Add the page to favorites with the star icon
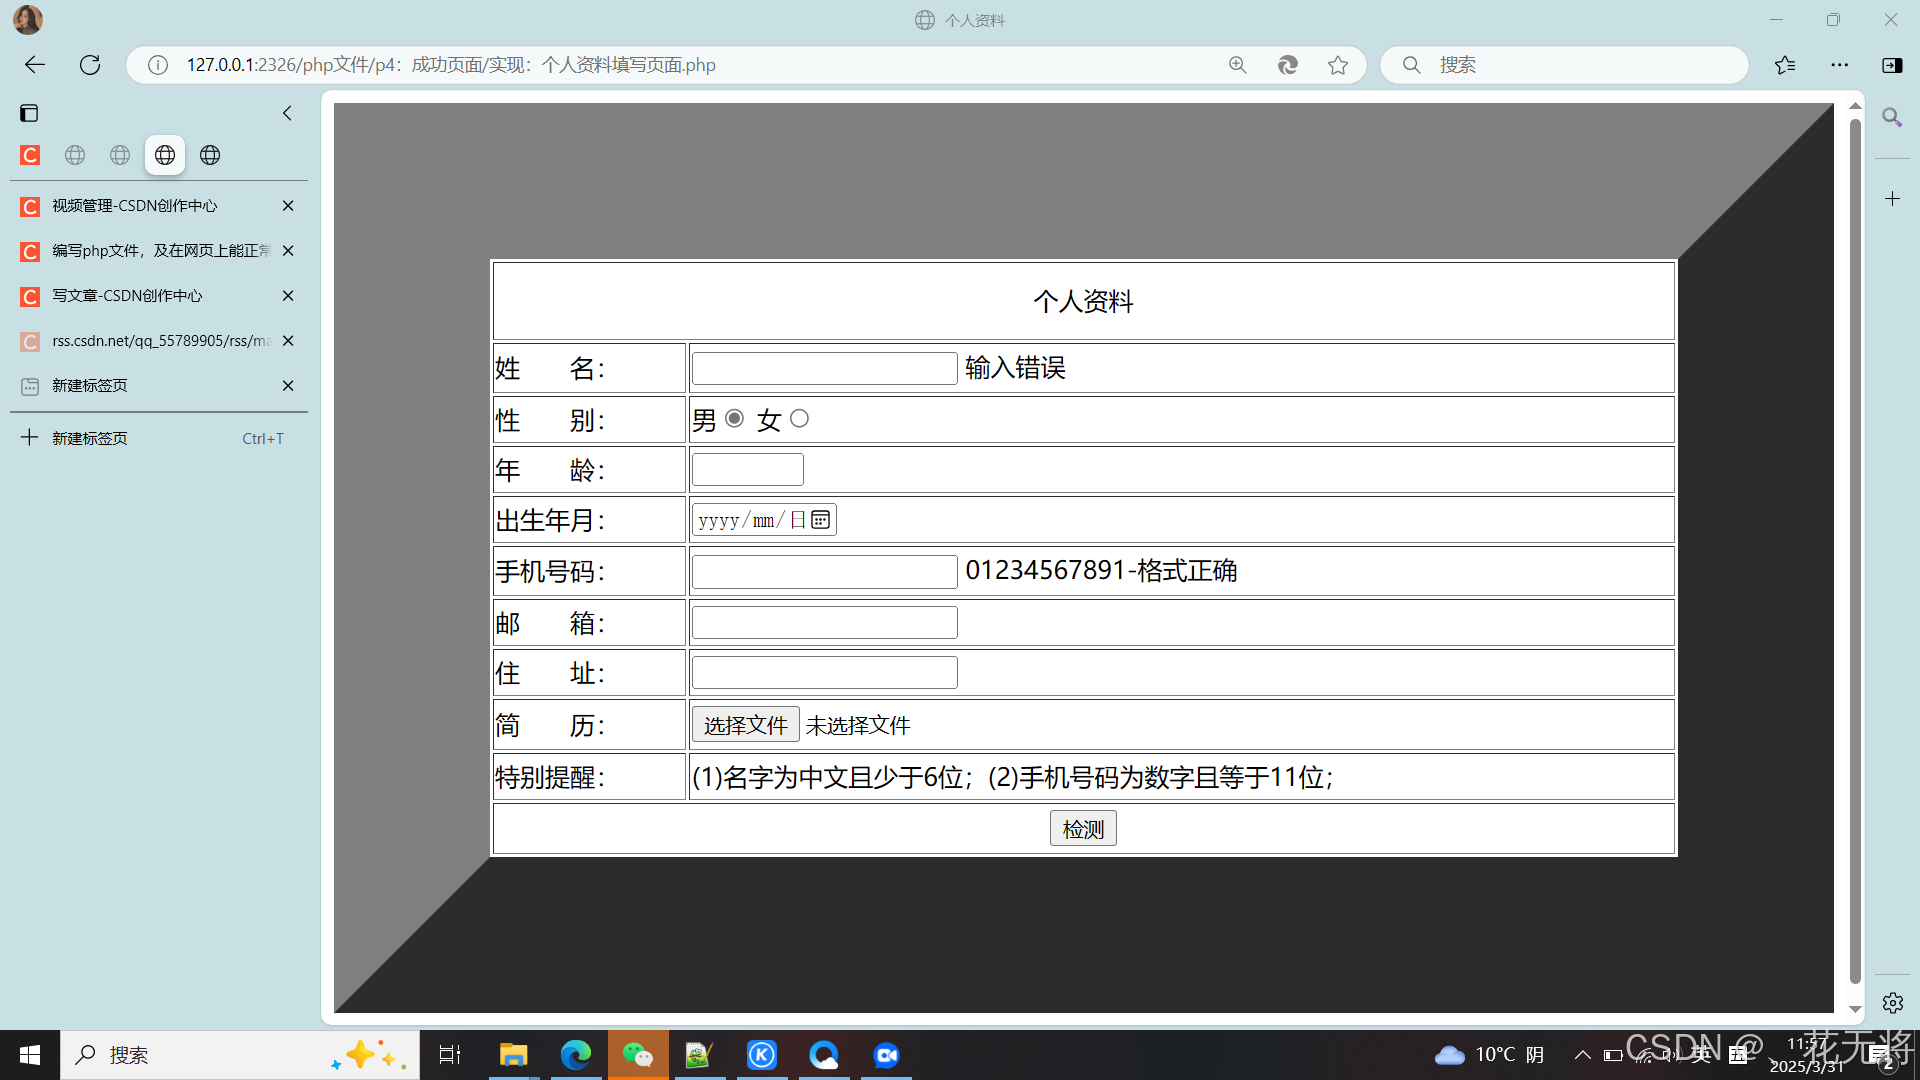This screenshot has height=1080, width=1920. pos(1338,64)
